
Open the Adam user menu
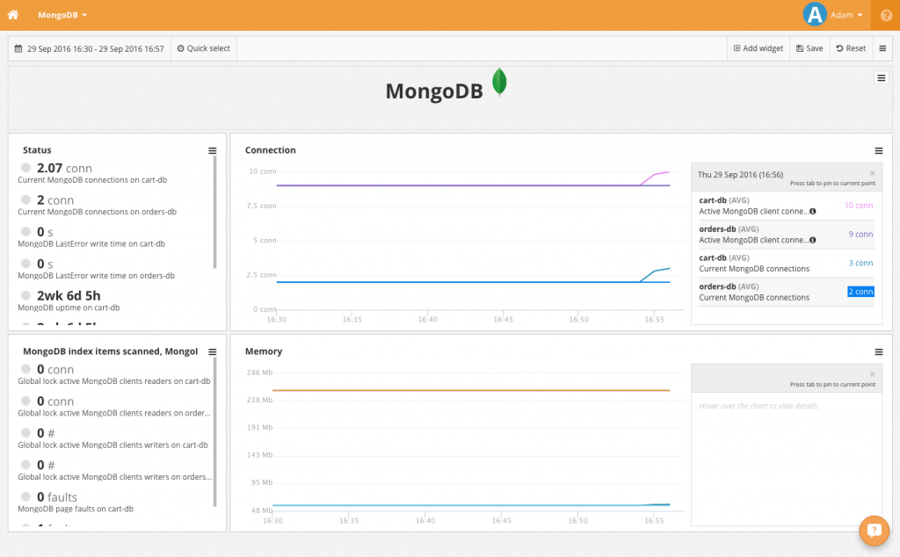click(846, 15)
